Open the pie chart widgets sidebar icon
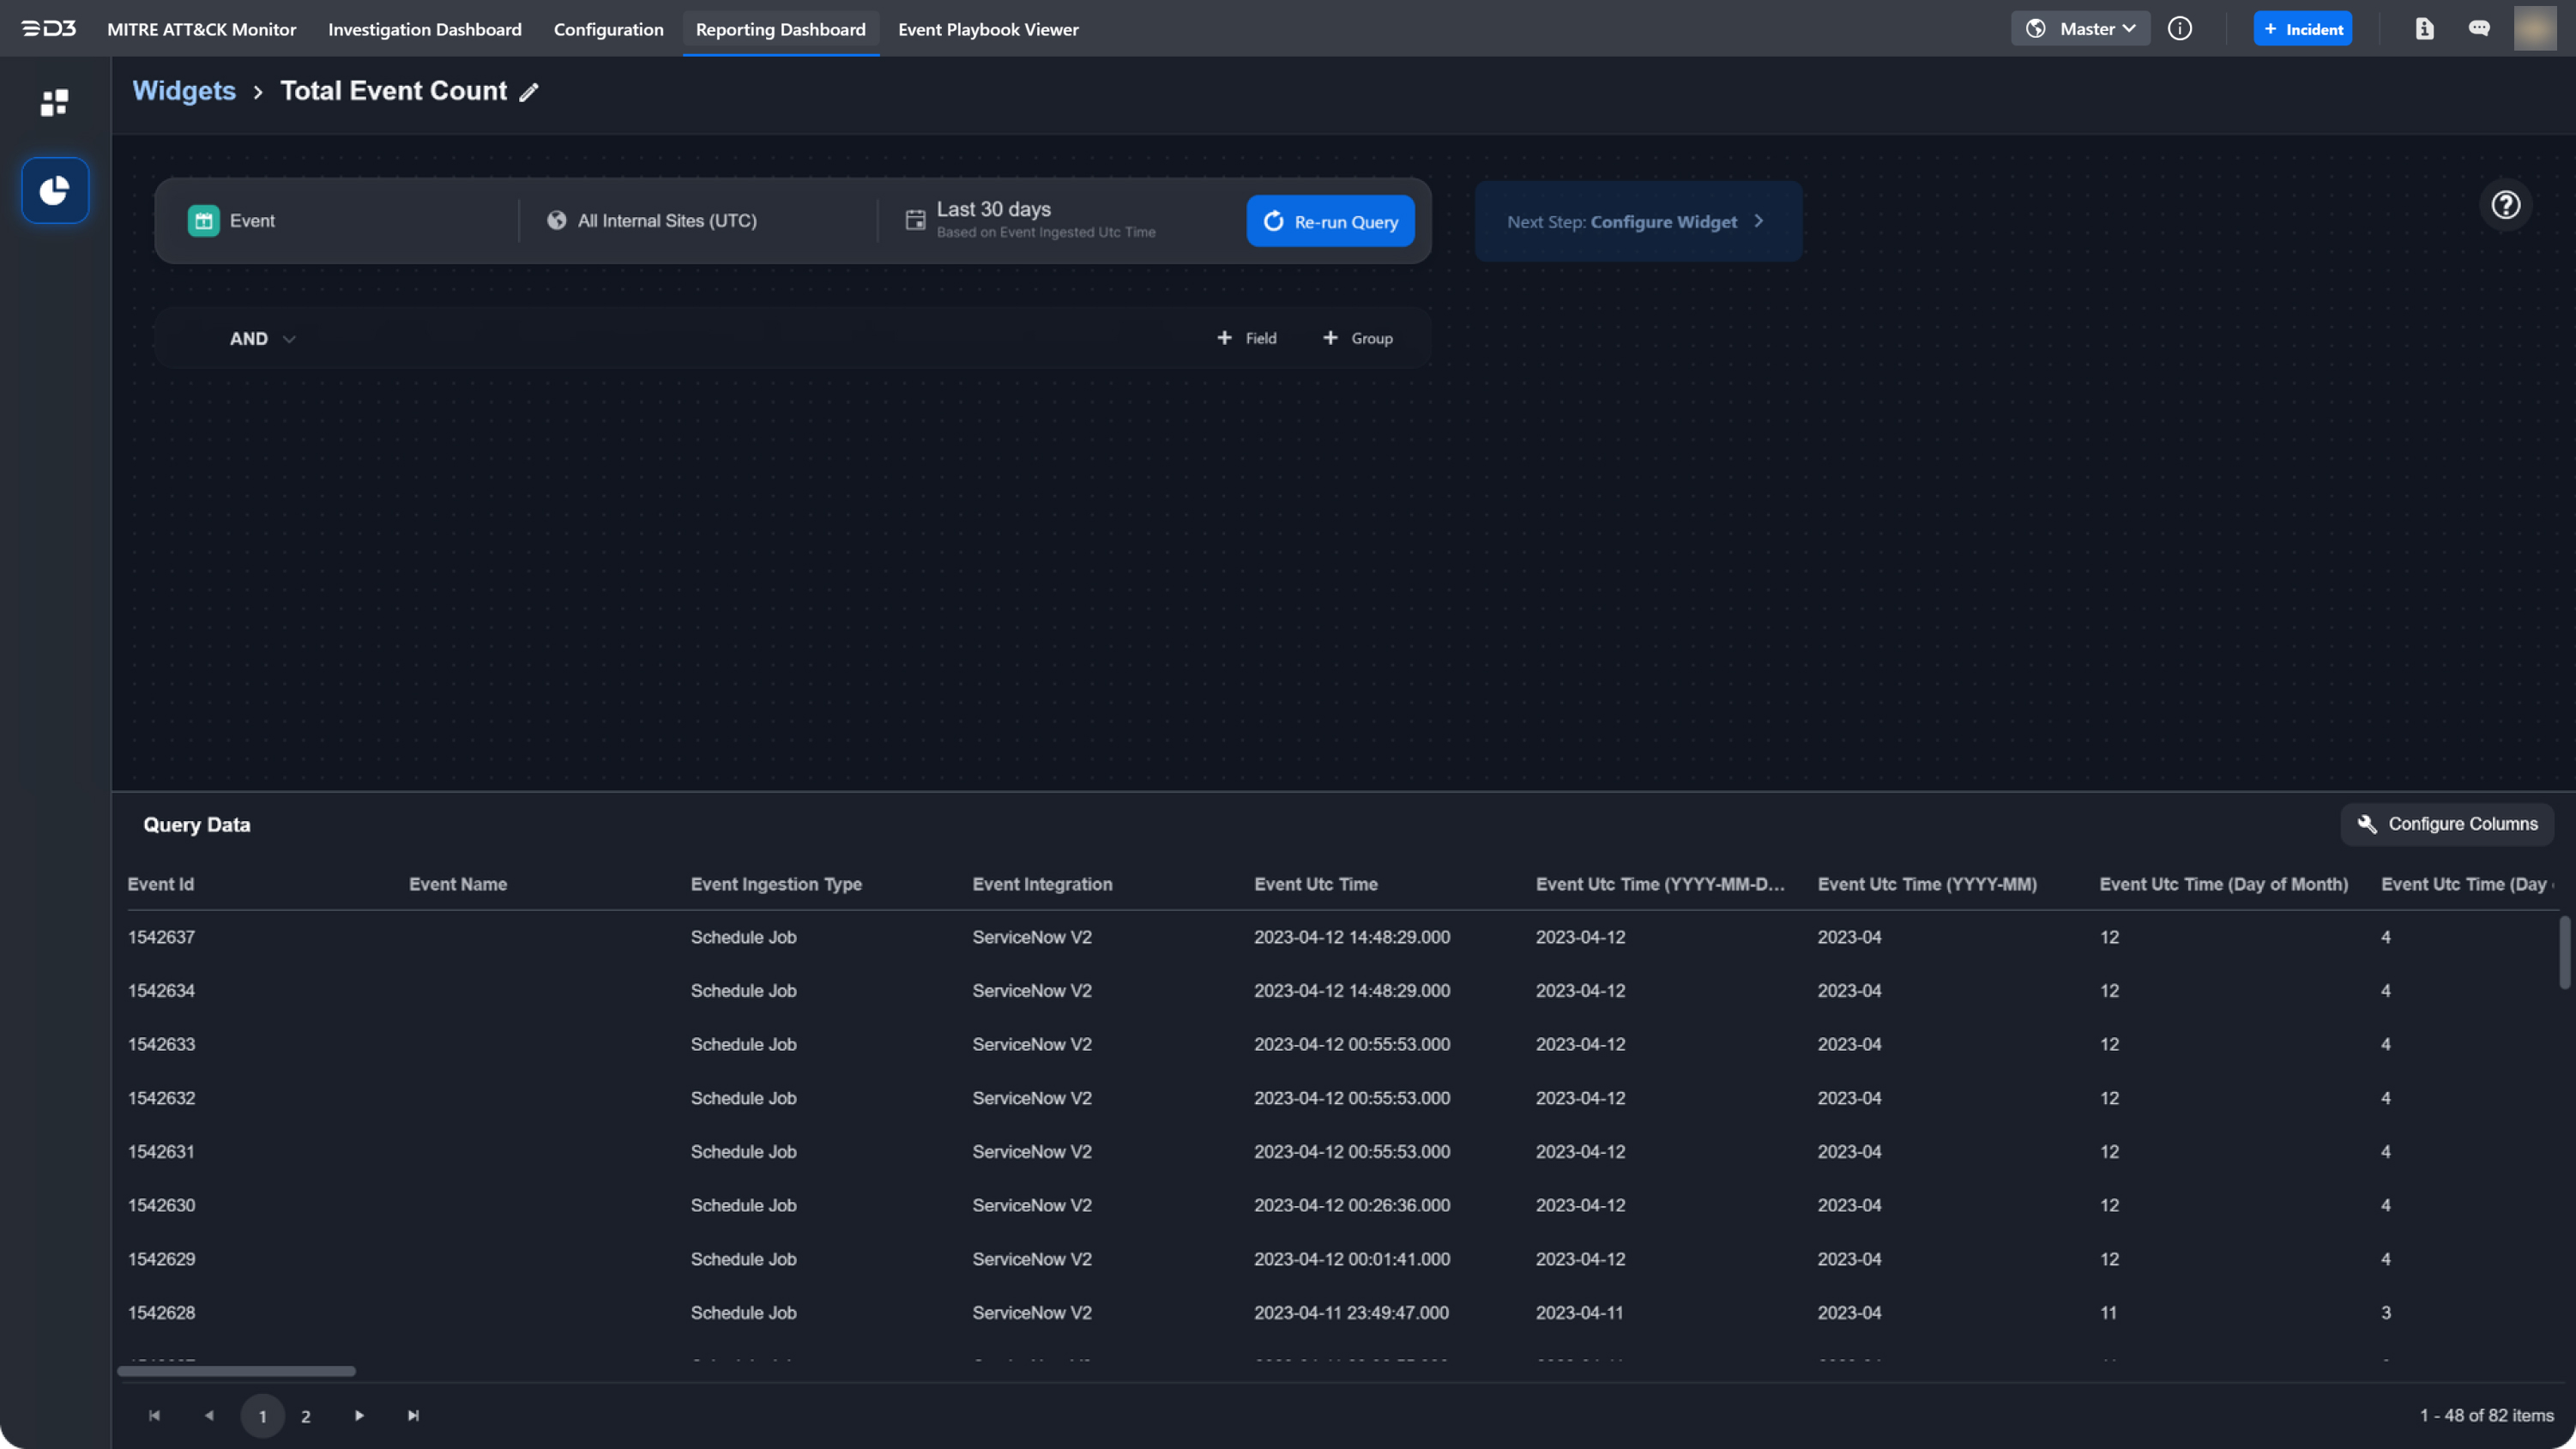 pyautogui.click(x=54, y=190)
